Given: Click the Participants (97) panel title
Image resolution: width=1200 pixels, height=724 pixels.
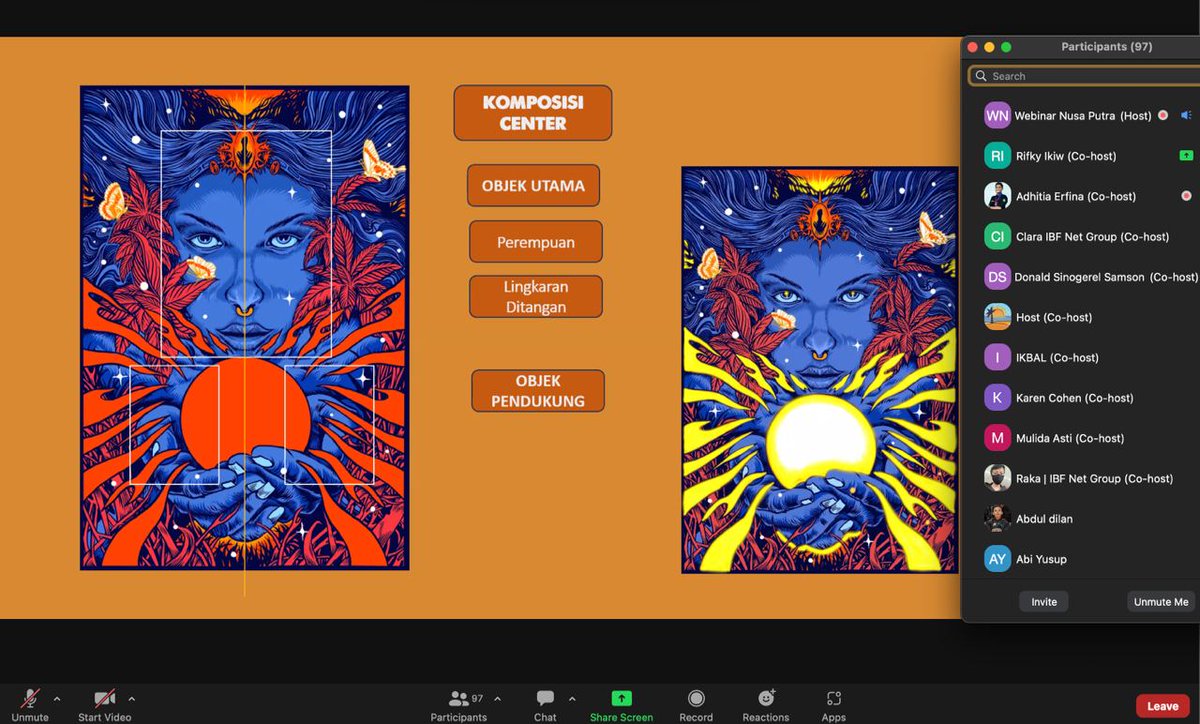Looking at the screenshot, I should point(1107,47).
